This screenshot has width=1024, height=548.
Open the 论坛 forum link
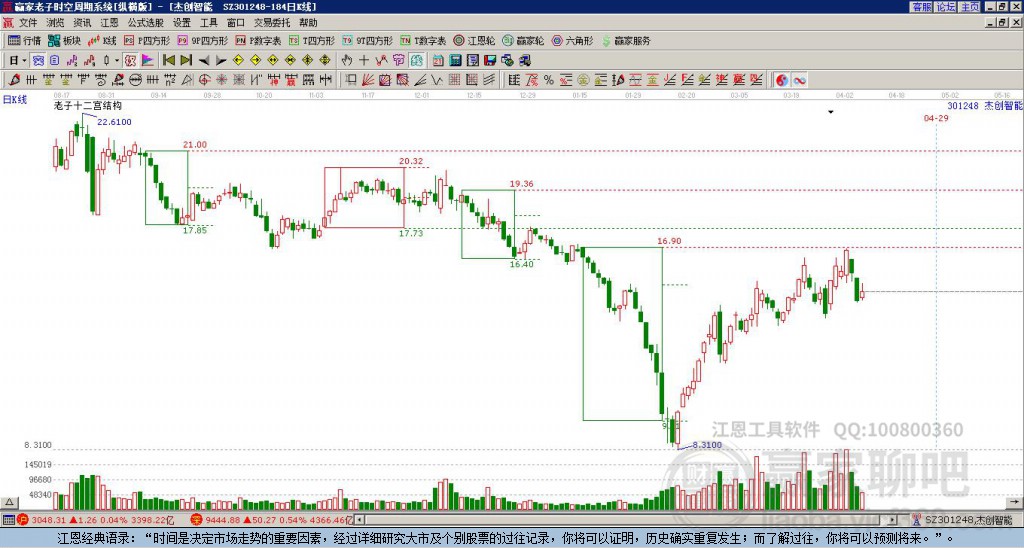coord(946,7)
